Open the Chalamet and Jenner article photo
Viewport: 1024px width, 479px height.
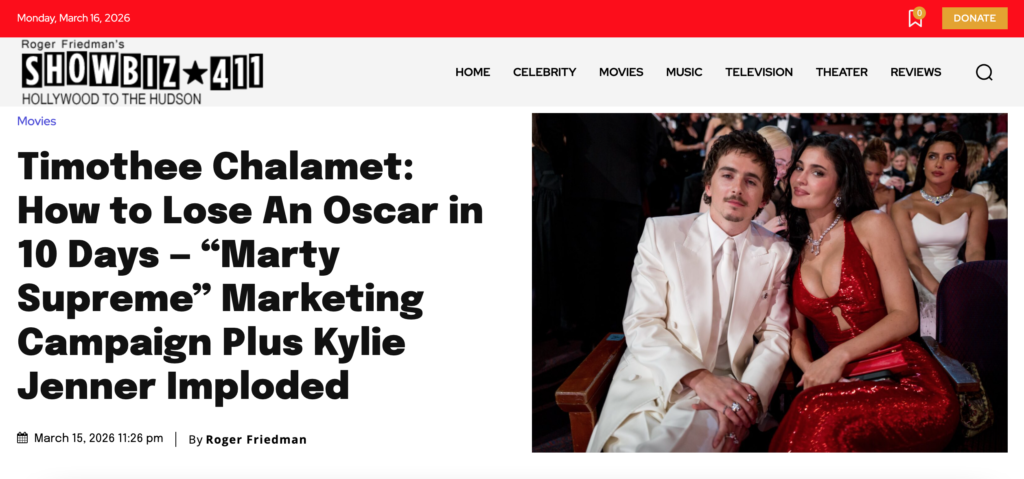(769, 282)
